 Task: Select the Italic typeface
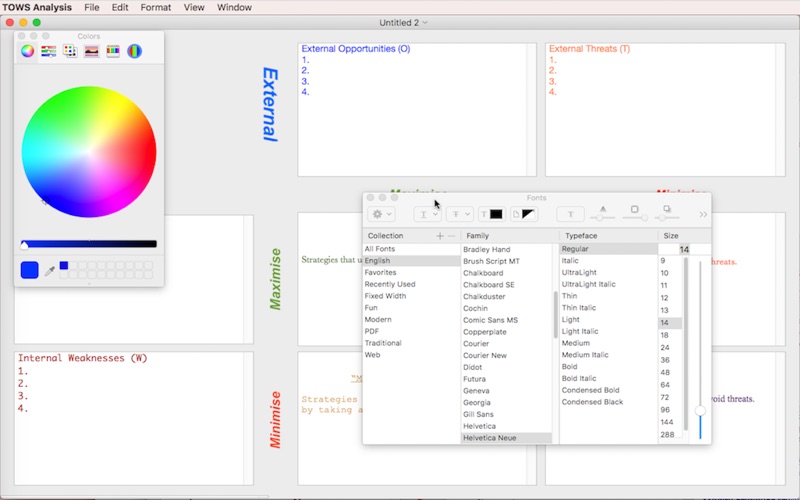608,261
